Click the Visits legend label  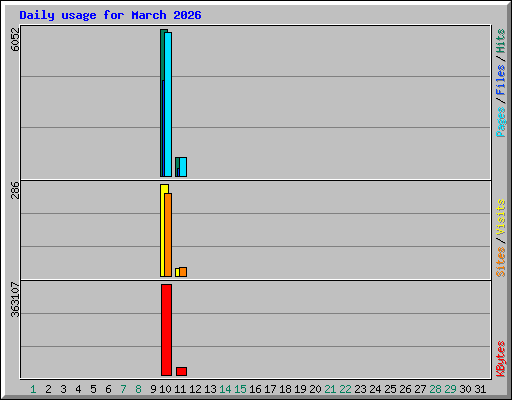pos(501,217)
